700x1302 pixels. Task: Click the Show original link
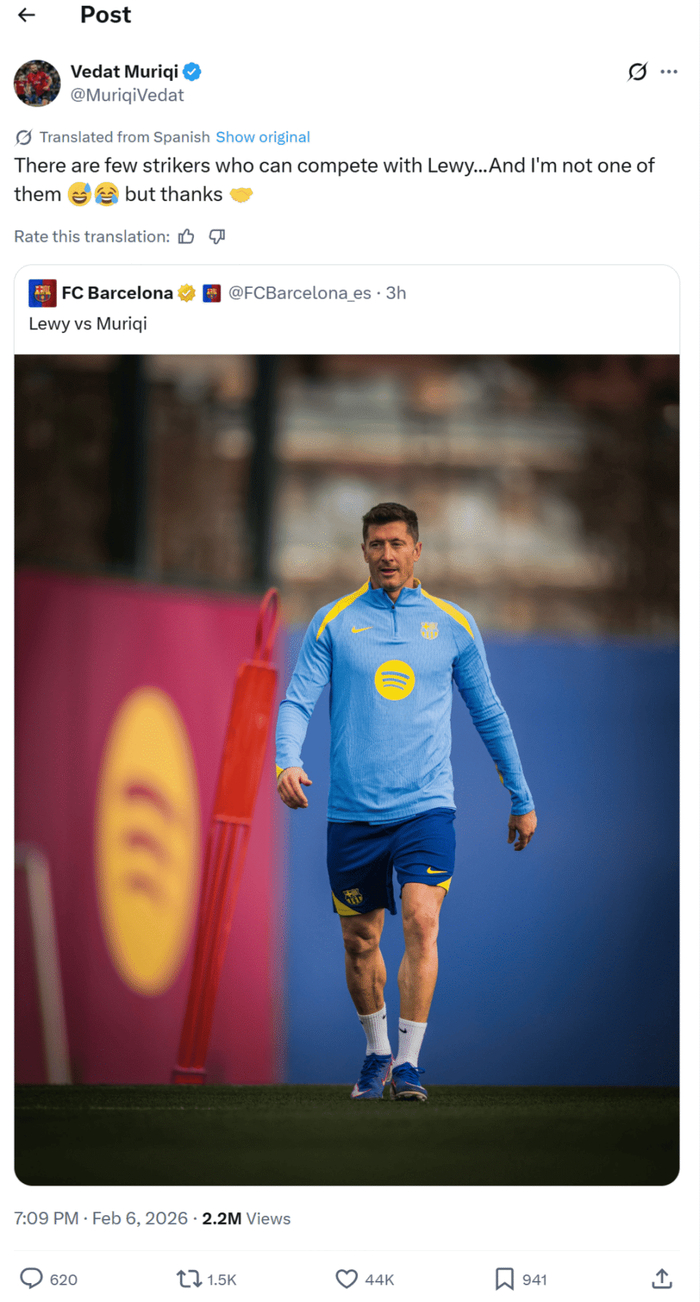[x=263, y=137]
